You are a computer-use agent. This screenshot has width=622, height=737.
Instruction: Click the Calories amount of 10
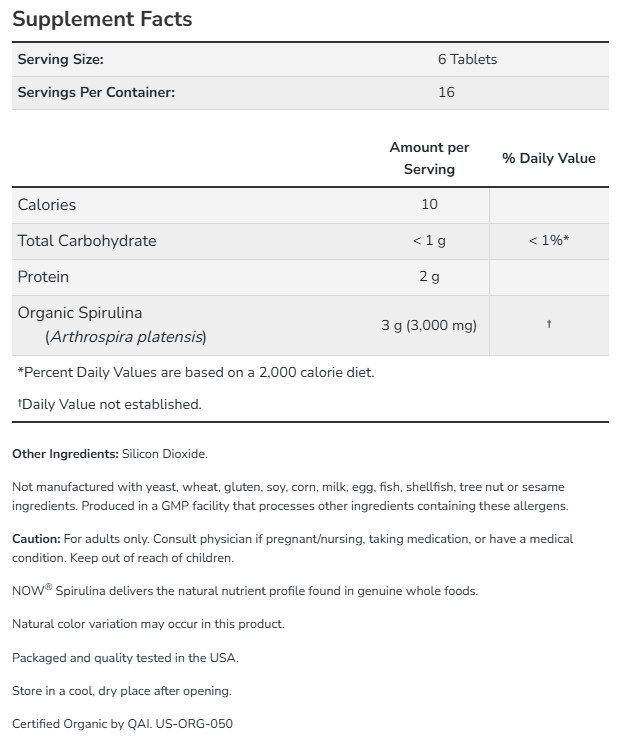[429, 204]
